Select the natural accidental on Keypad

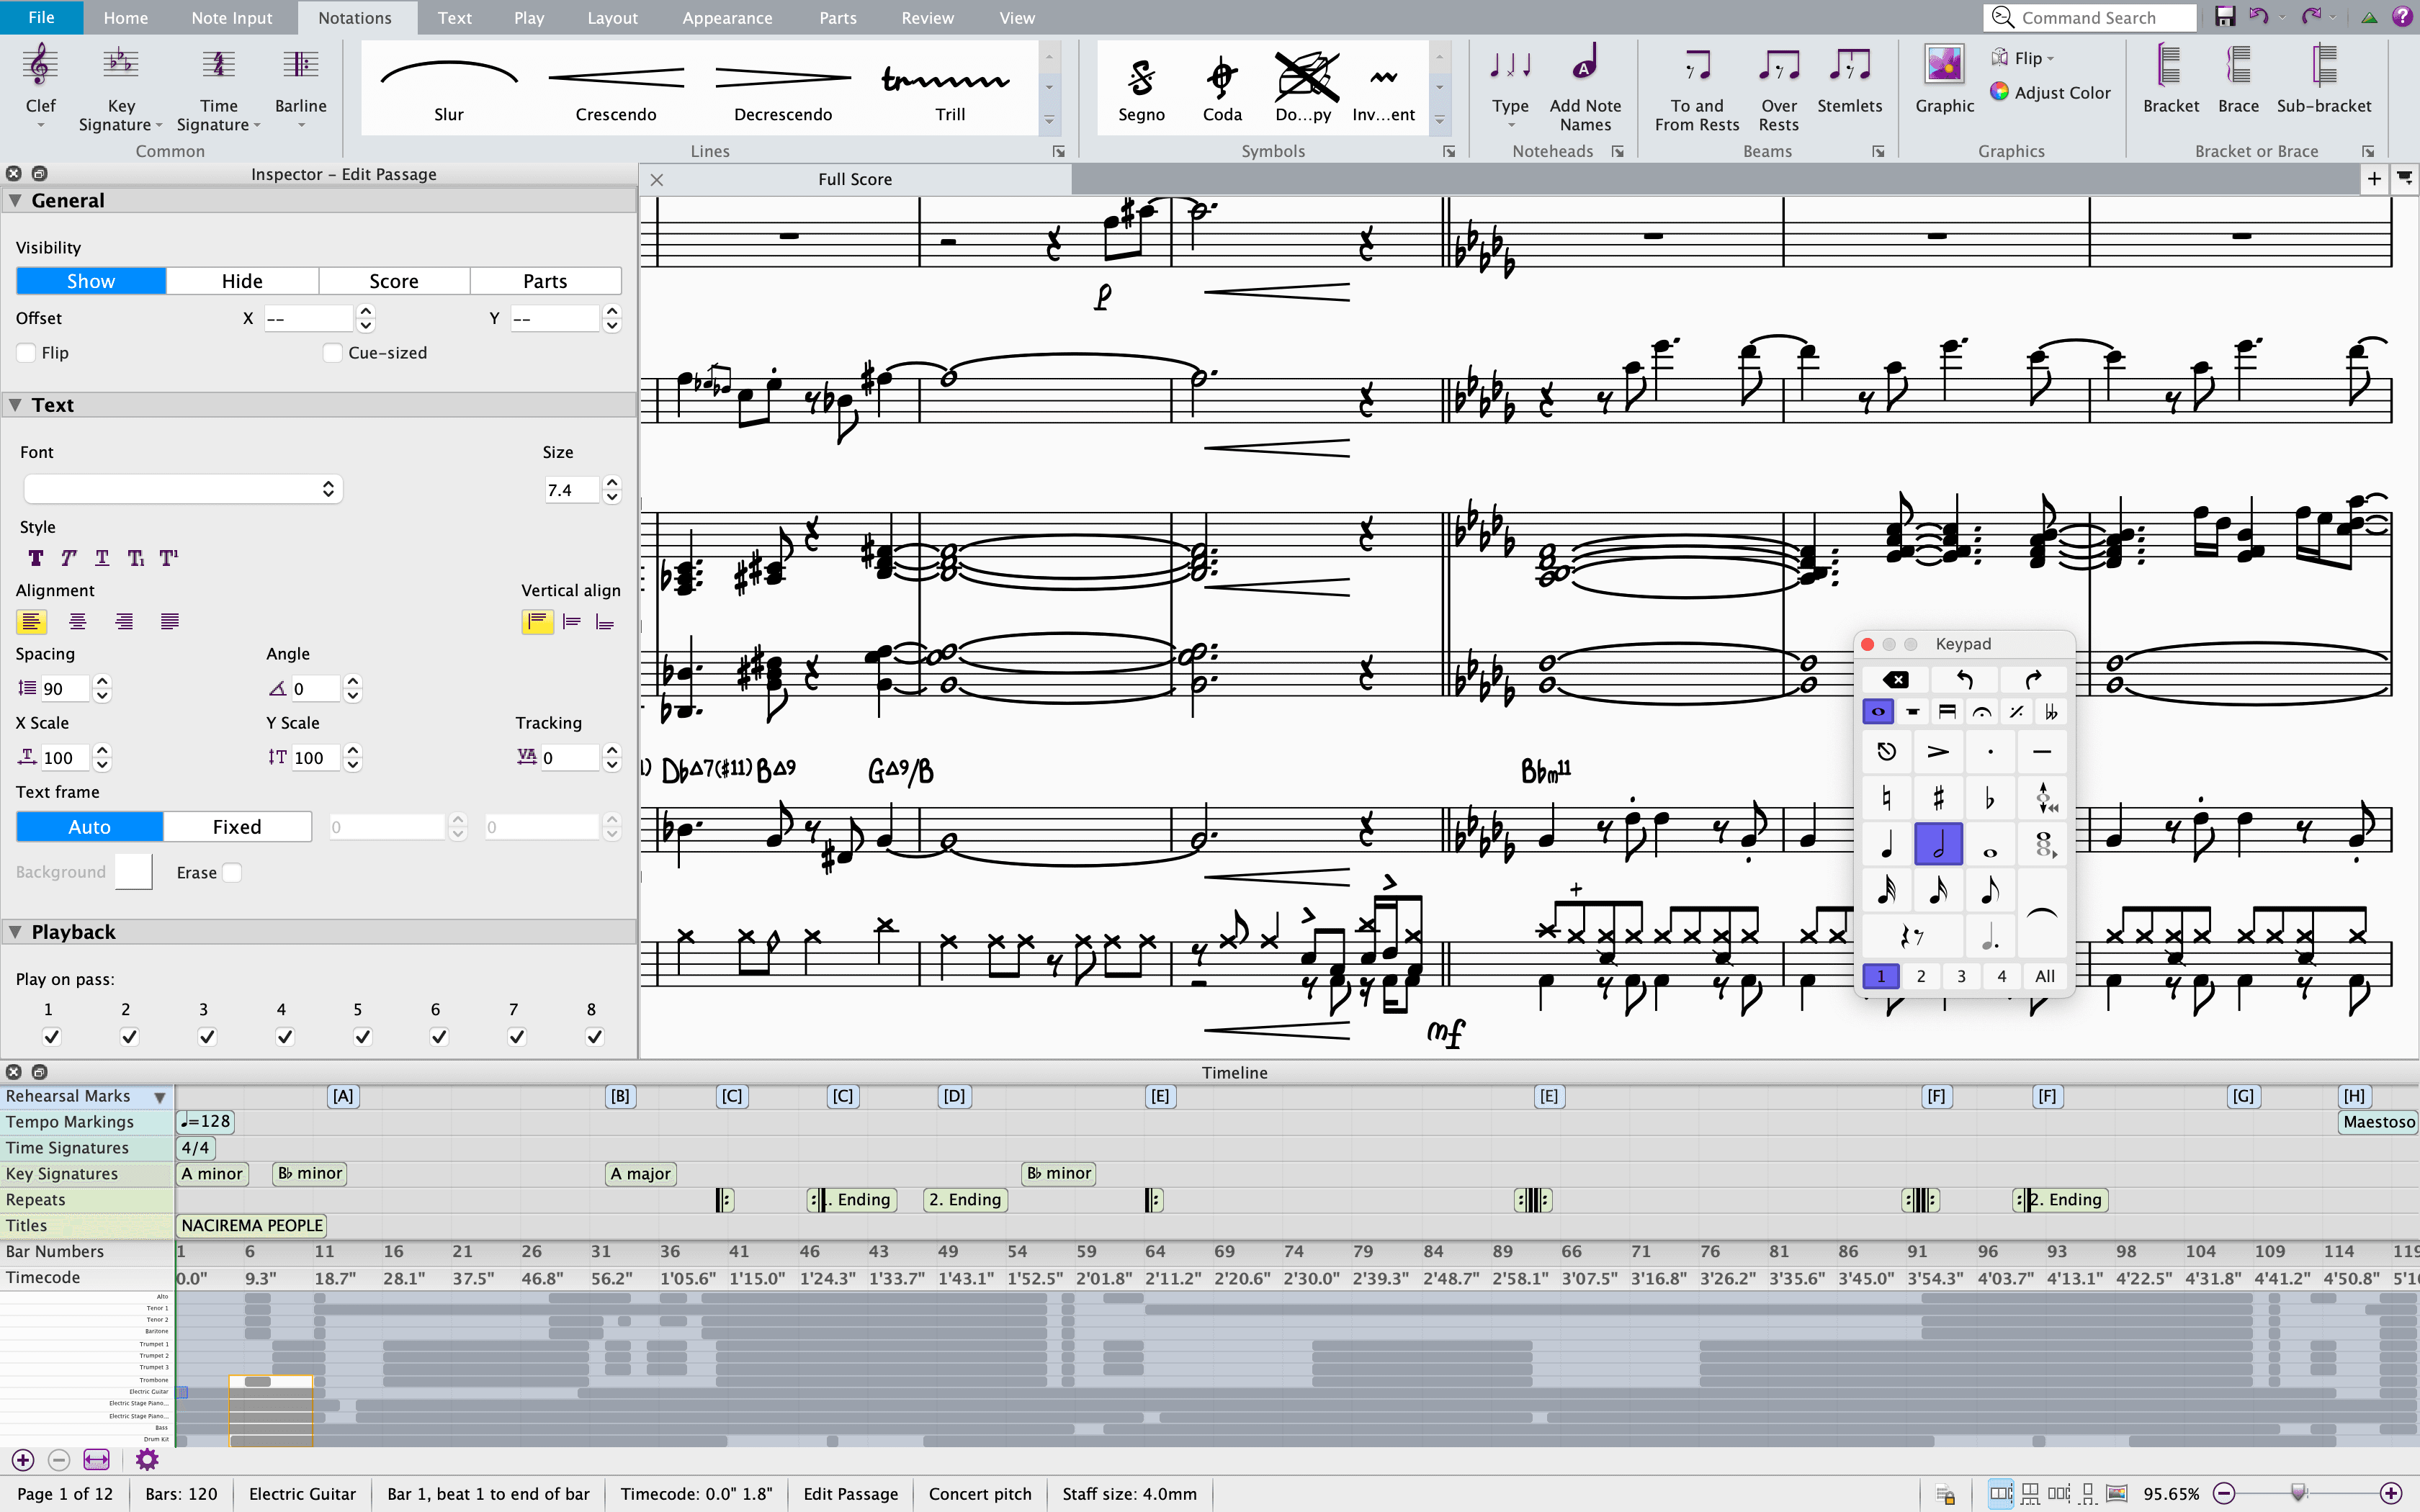(x=1886, y=798)
